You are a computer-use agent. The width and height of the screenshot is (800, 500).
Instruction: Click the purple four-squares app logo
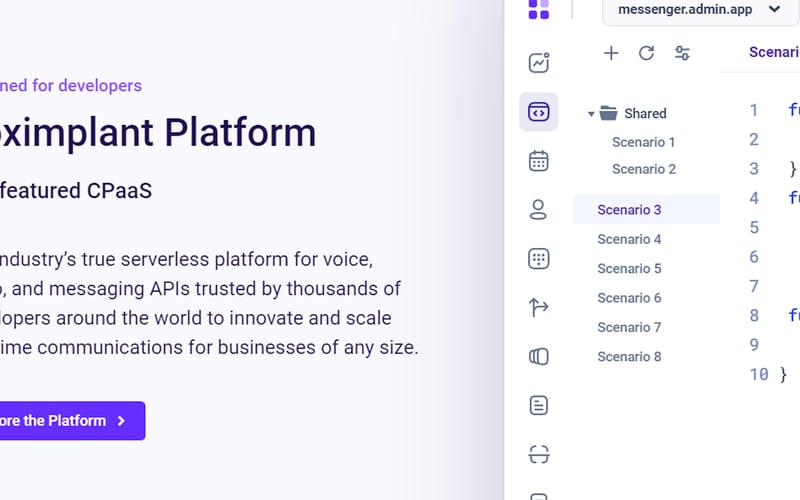pyautogui.click(x=539, y=9)
